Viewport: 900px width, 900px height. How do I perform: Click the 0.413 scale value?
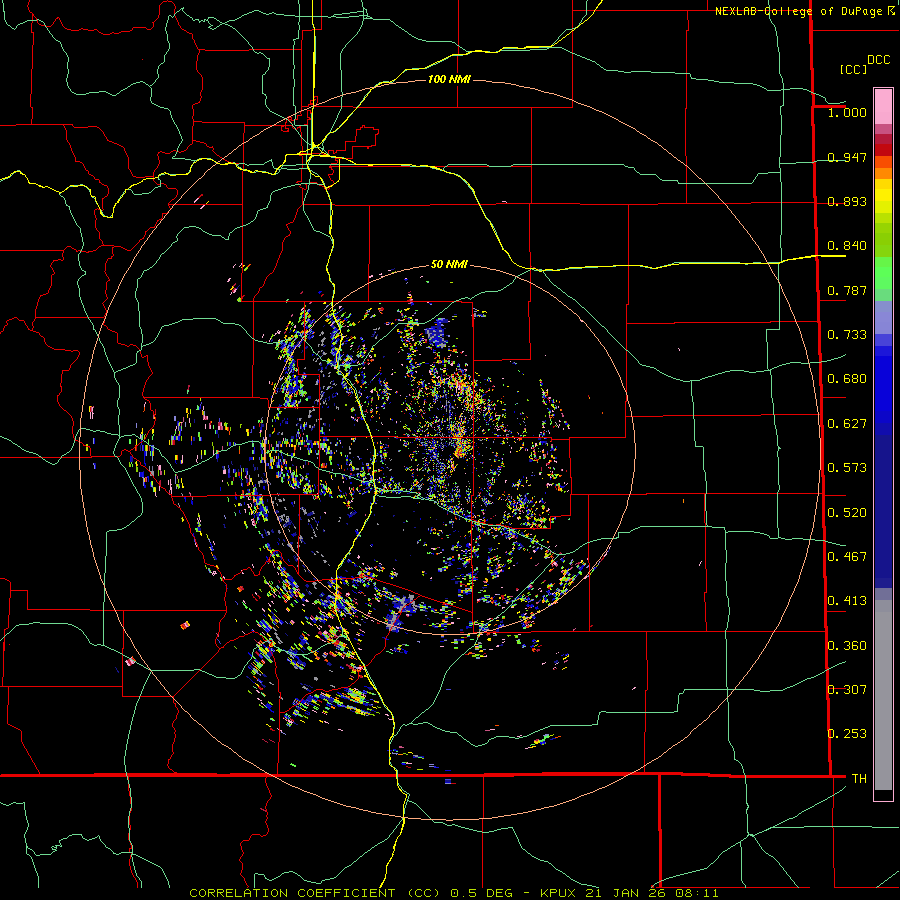pyautogui.click(x=847, y=601)
